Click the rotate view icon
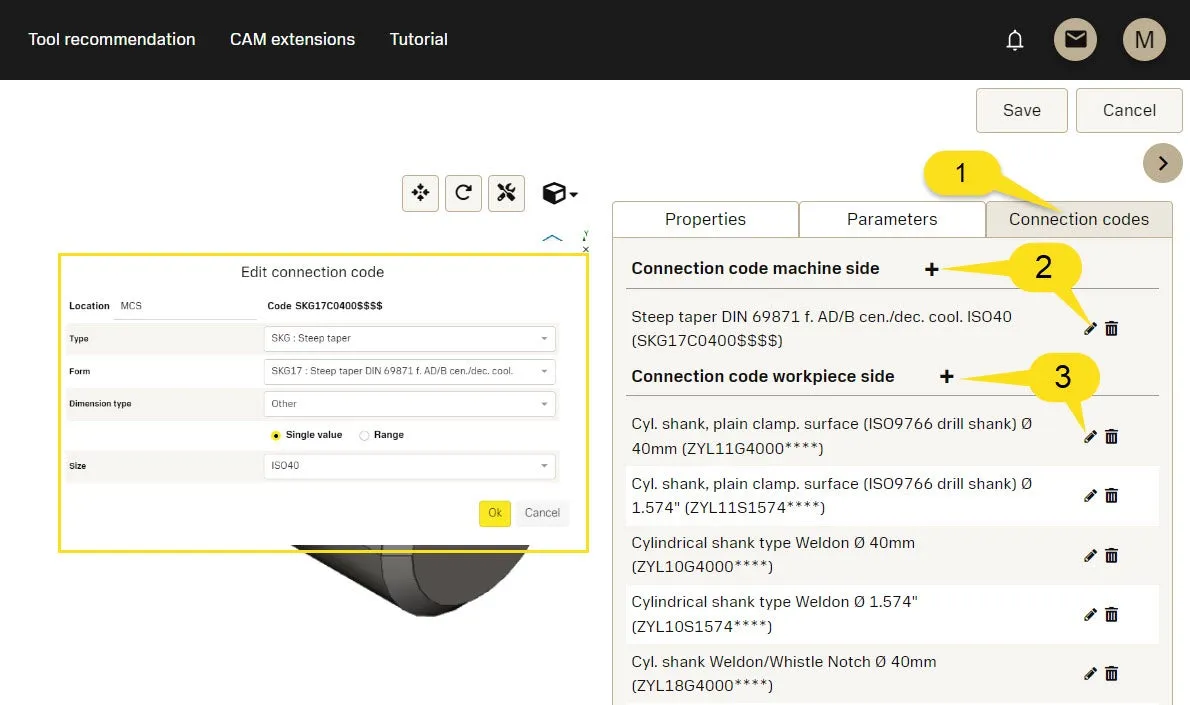 click(x=463, y=193)
